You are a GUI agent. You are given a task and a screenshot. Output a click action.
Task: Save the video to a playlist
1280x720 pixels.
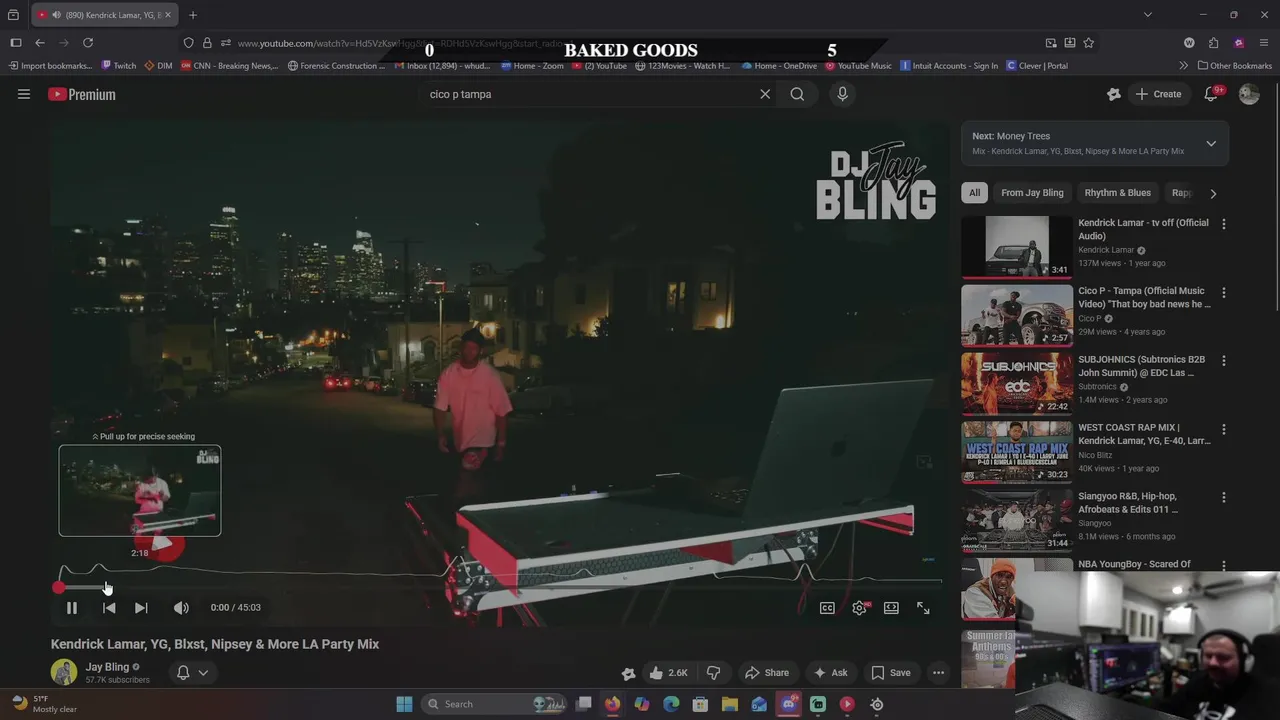(x=890, y=673)
